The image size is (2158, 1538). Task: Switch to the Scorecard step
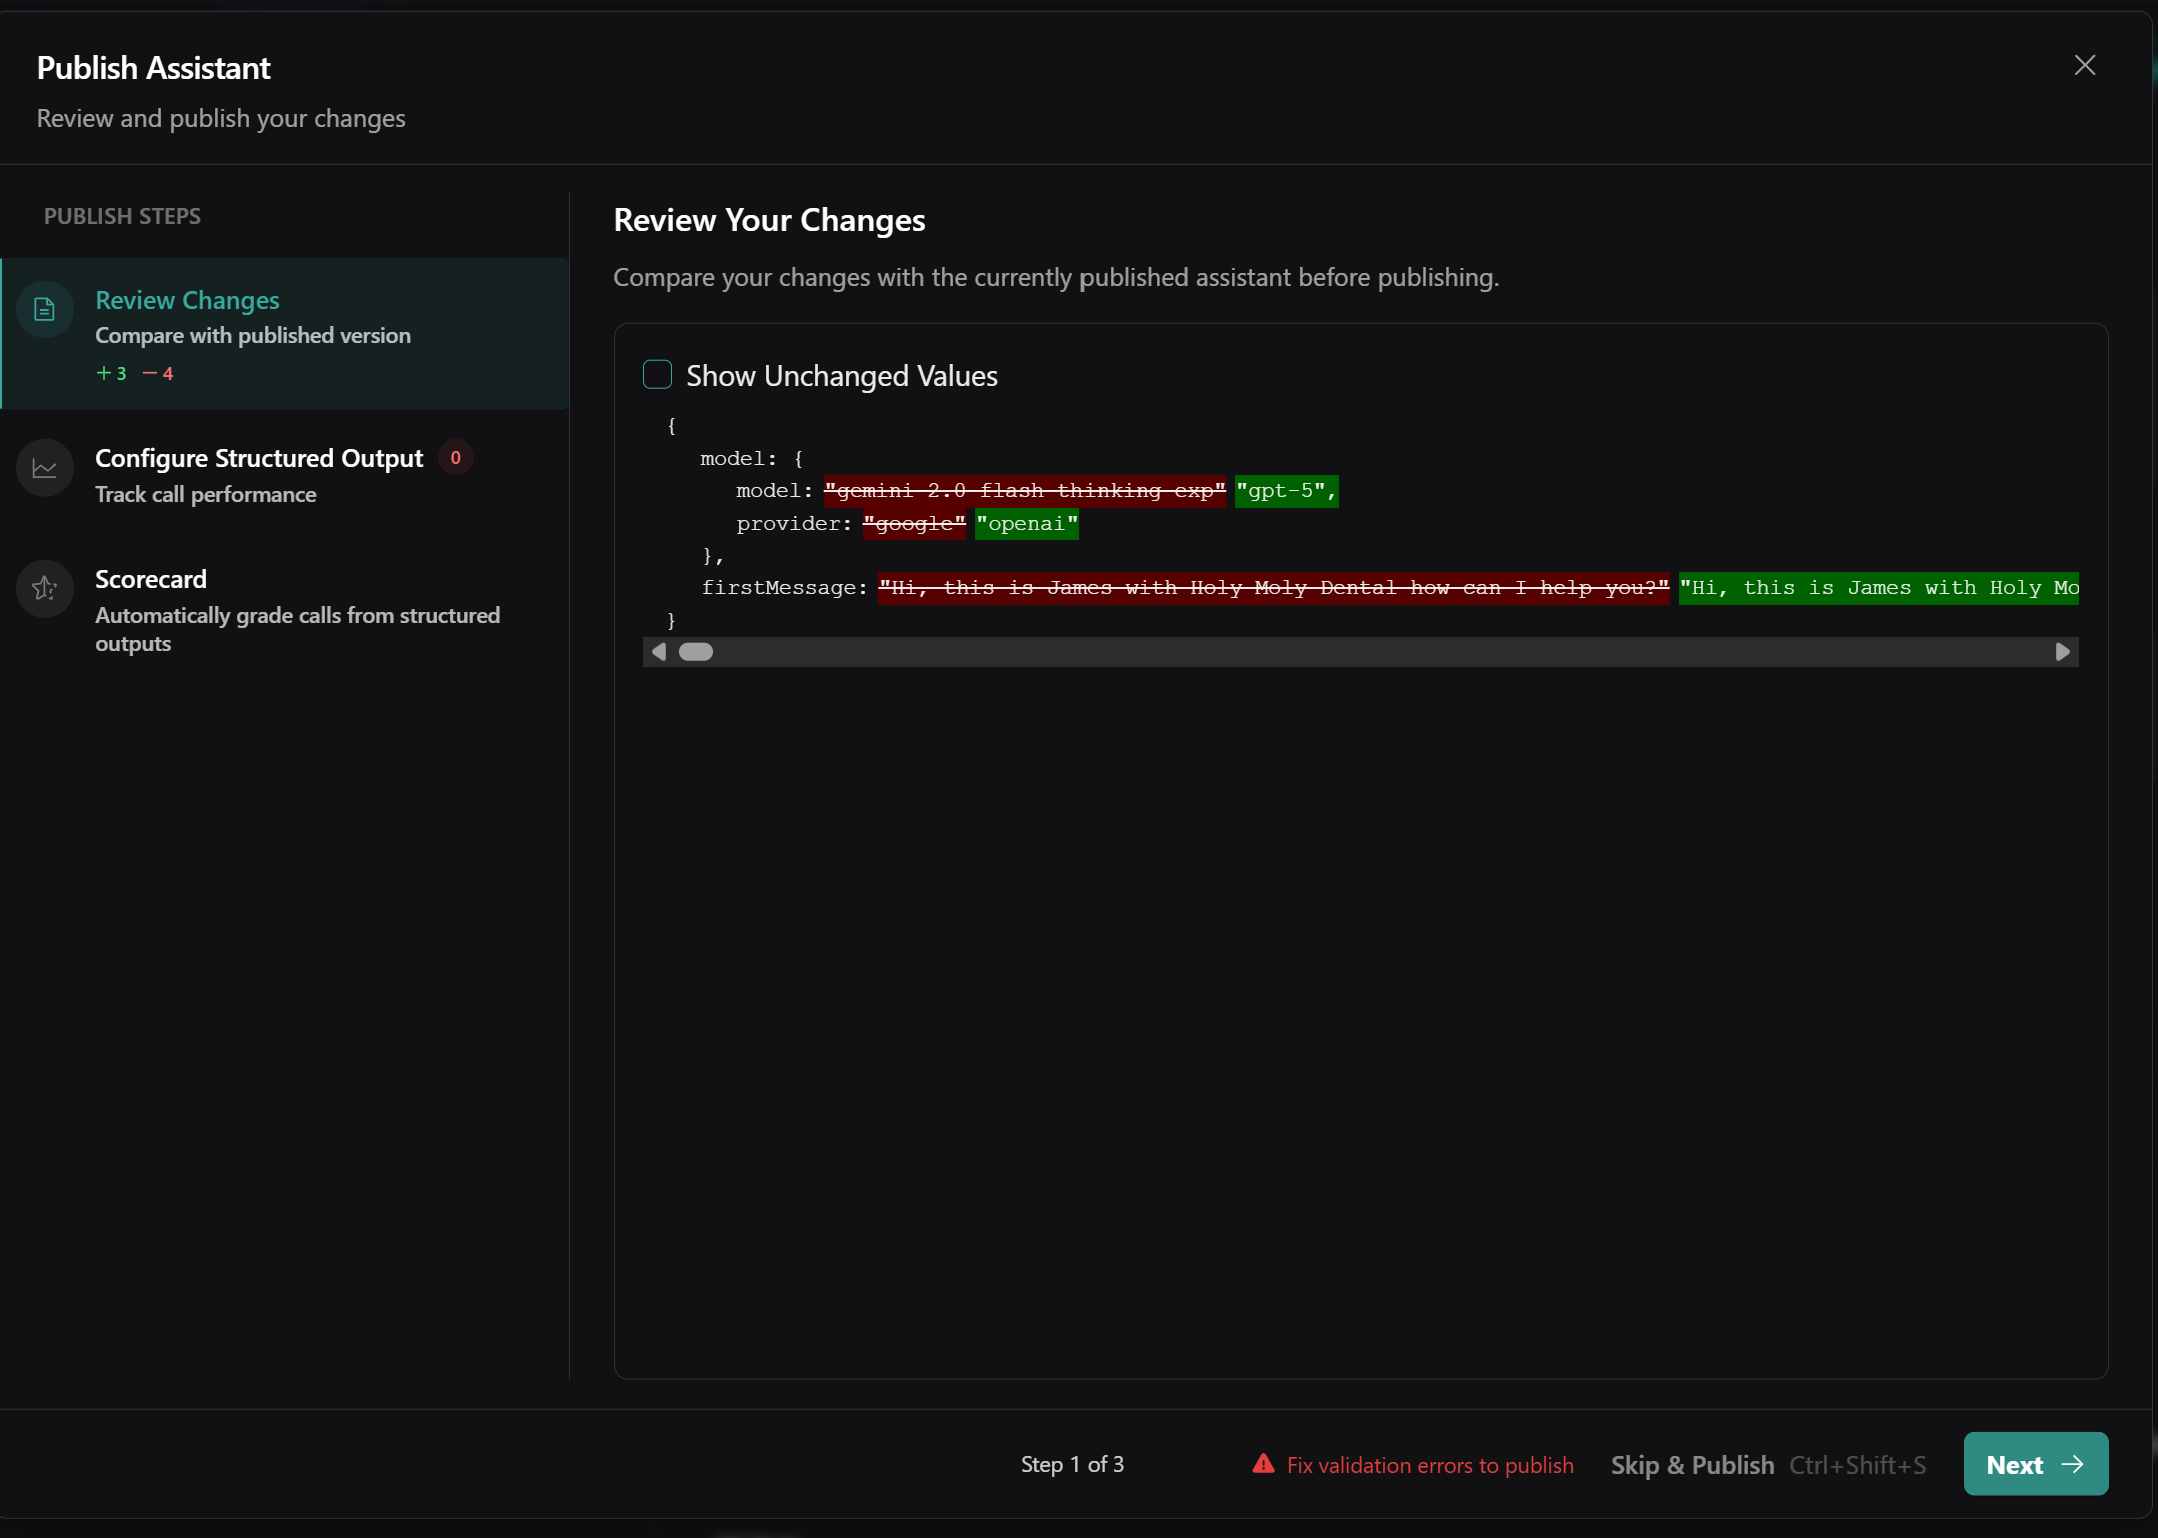151,579
